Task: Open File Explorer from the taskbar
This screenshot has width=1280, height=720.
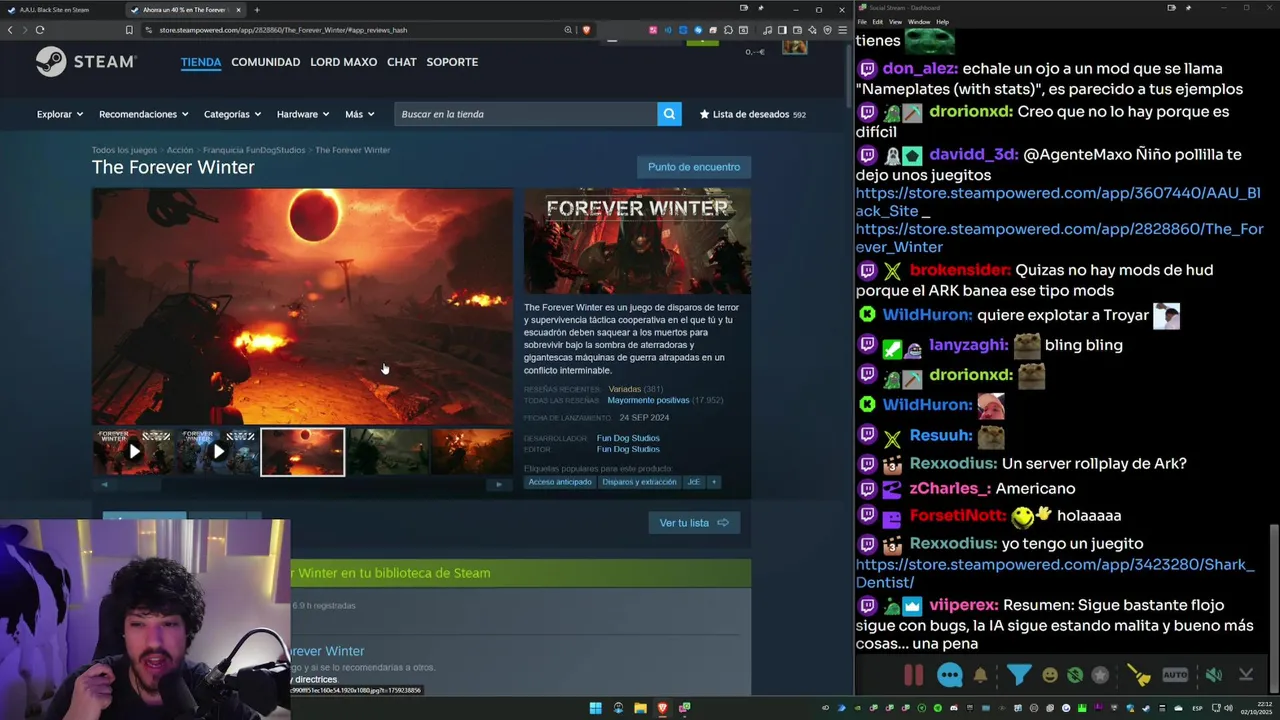Action: [x=640, y=708]
